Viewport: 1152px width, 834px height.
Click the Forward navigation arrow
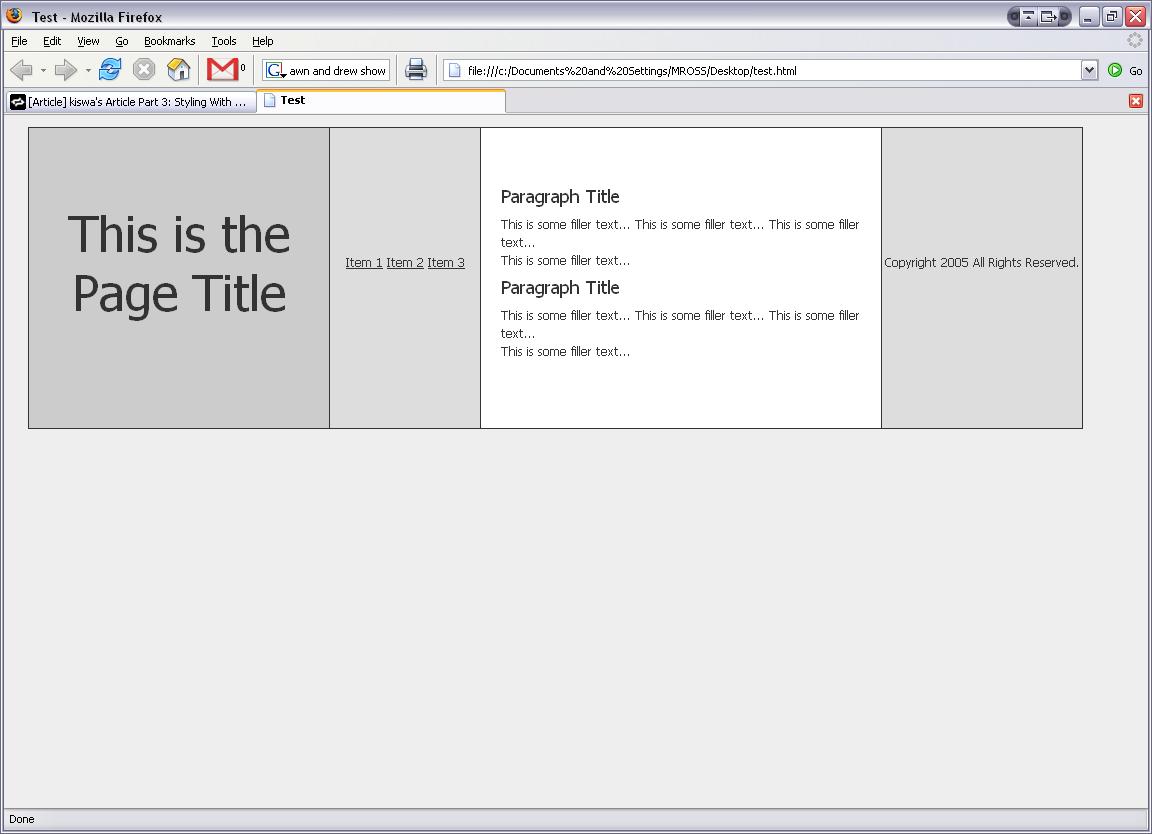click(65, 70)
